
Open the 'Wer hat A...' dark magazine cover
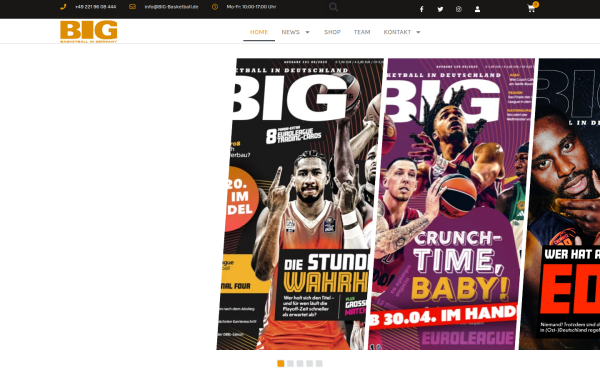tap(559, 204)
